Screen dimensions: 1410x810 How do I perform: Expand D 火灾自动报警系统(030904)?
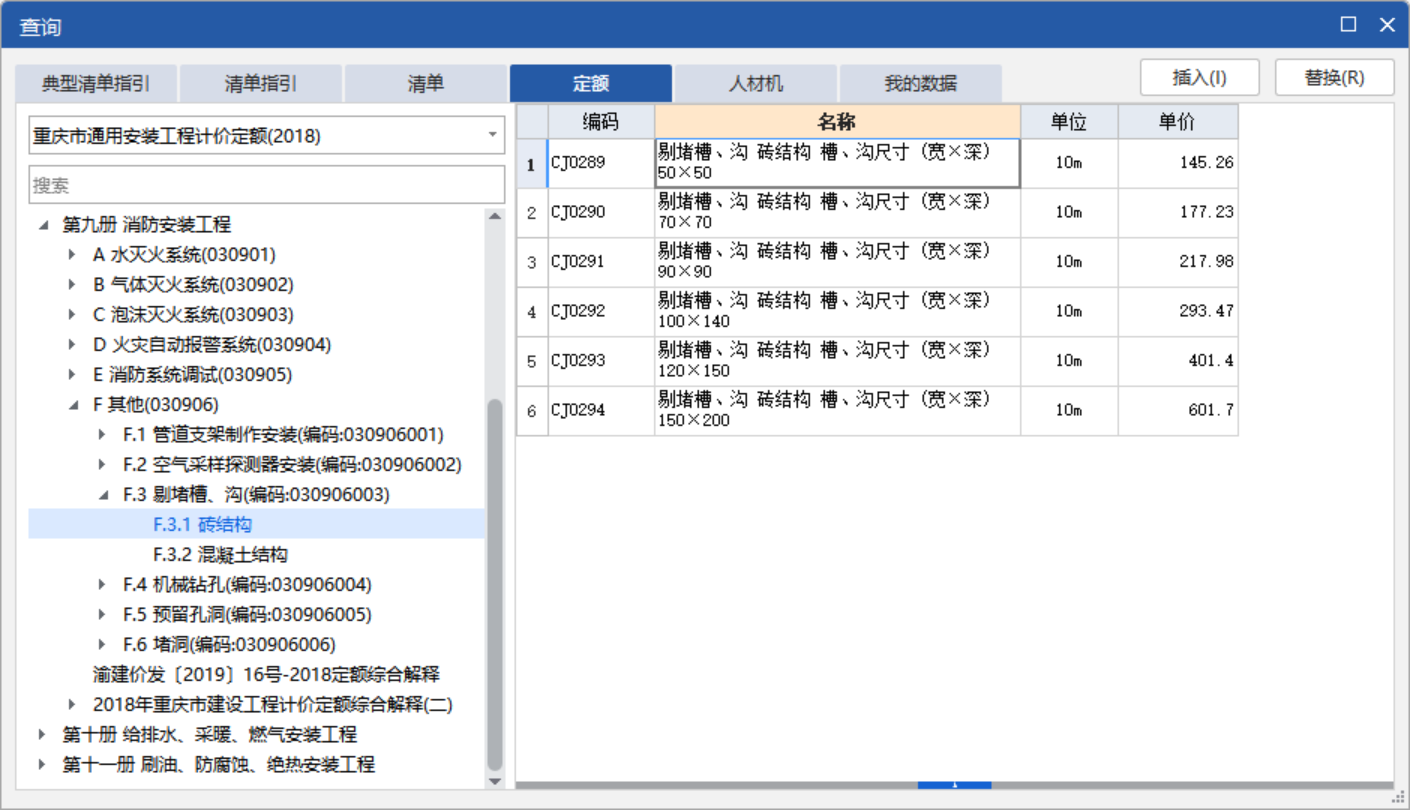(x=70, y=344)
